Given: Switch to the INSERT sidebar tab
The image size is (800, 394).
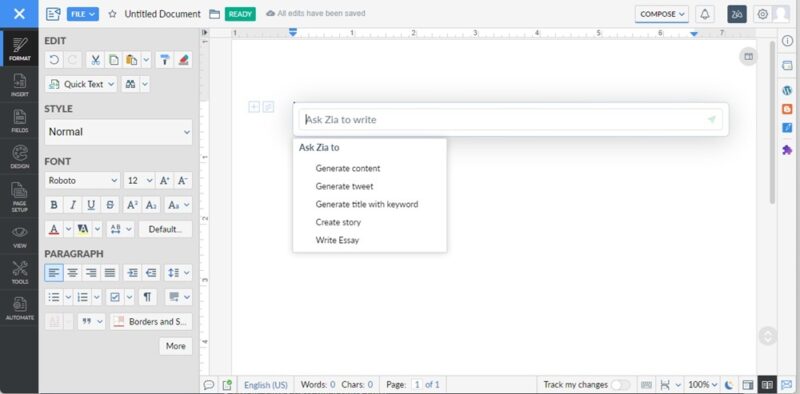Looking at the screenshot, I should pyautogui.click(x=19, y=85).
